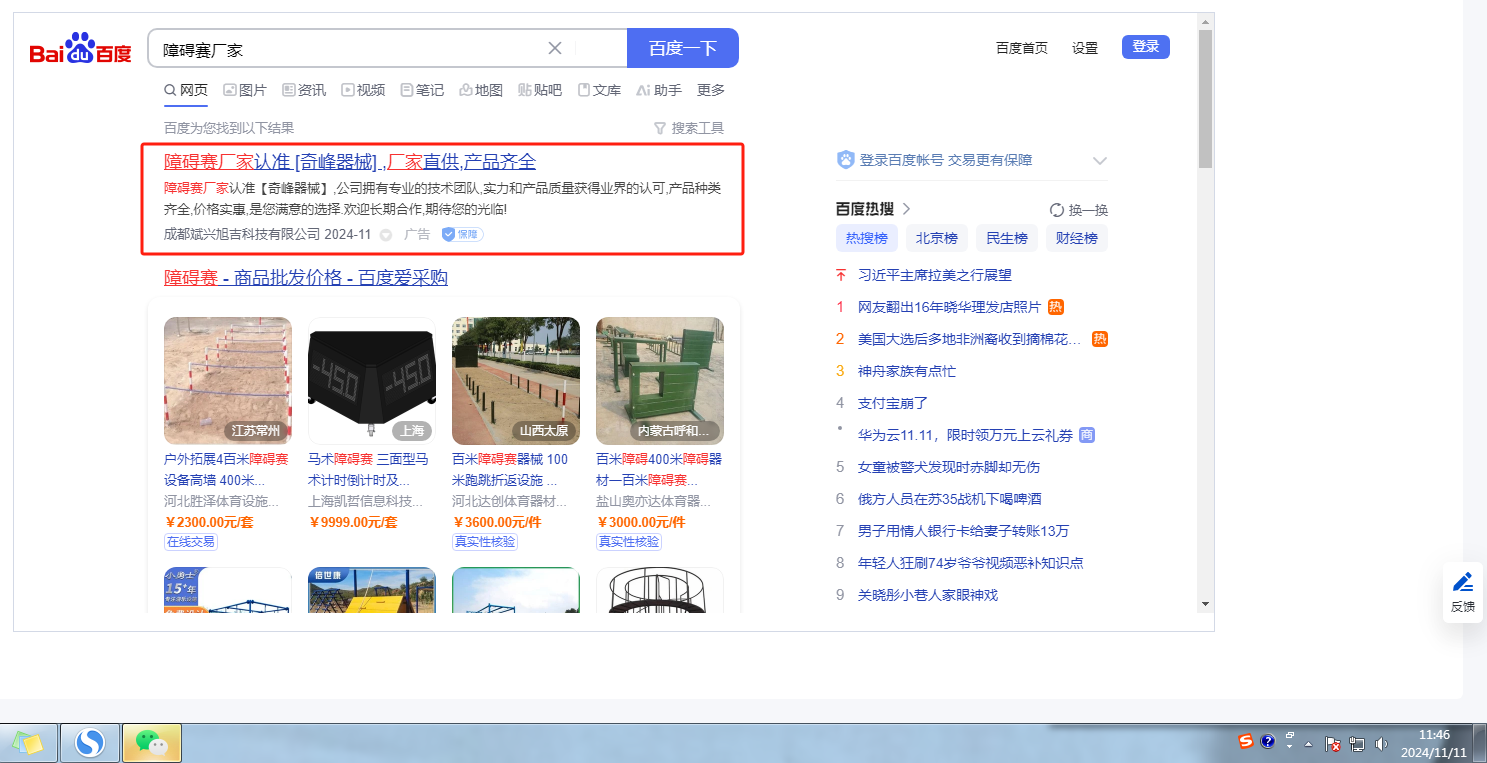Open WeChat from the taskbar
The image size is (1487, 763).
tap(152, 743)
